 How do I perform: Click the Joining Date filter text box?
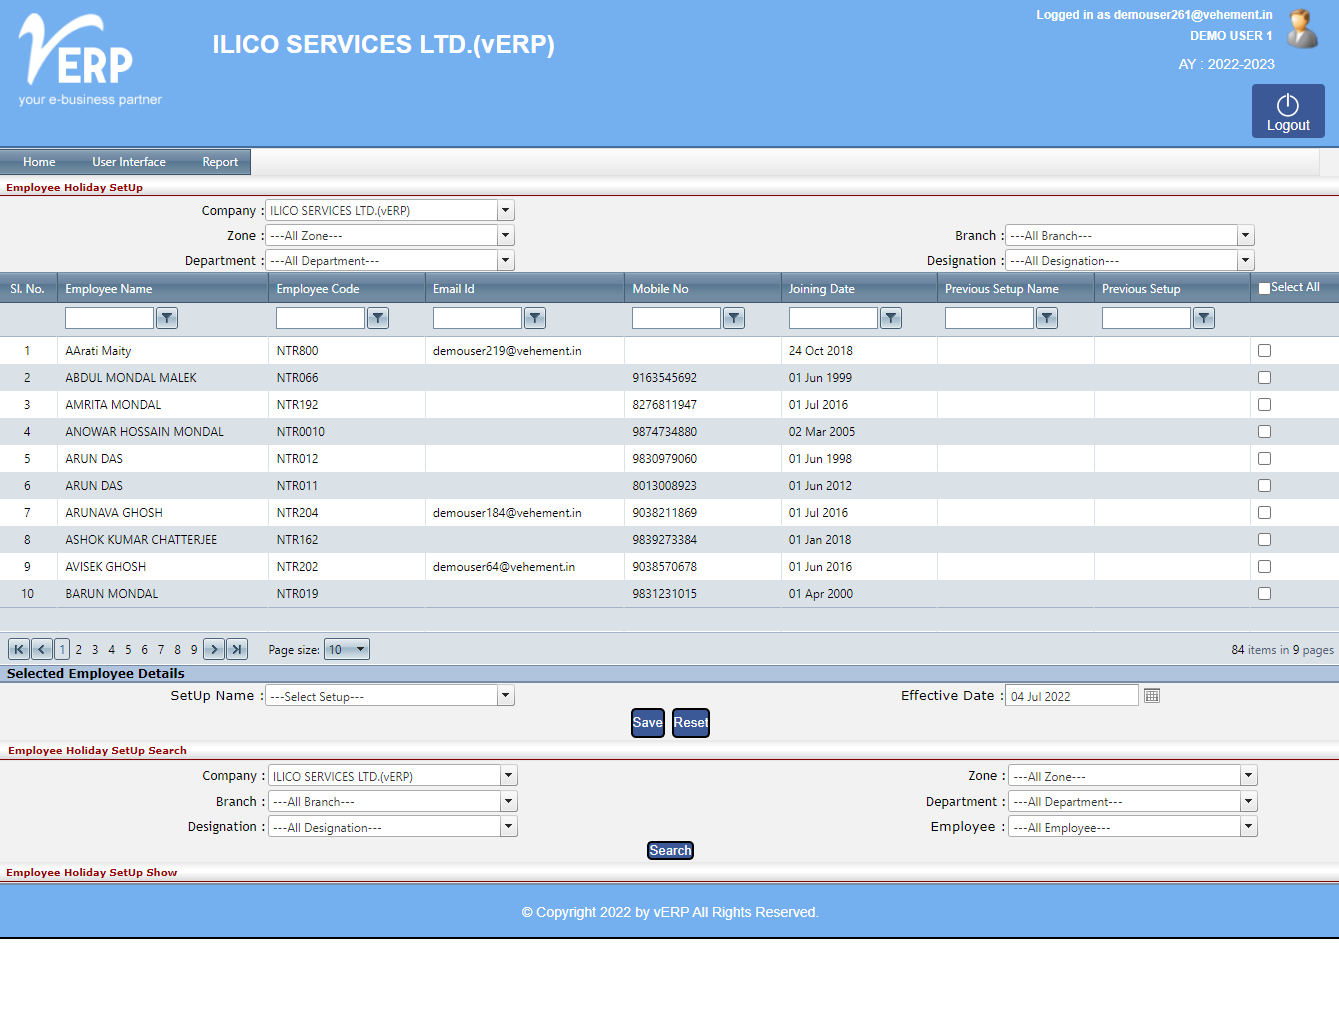(x=833, y=318)
